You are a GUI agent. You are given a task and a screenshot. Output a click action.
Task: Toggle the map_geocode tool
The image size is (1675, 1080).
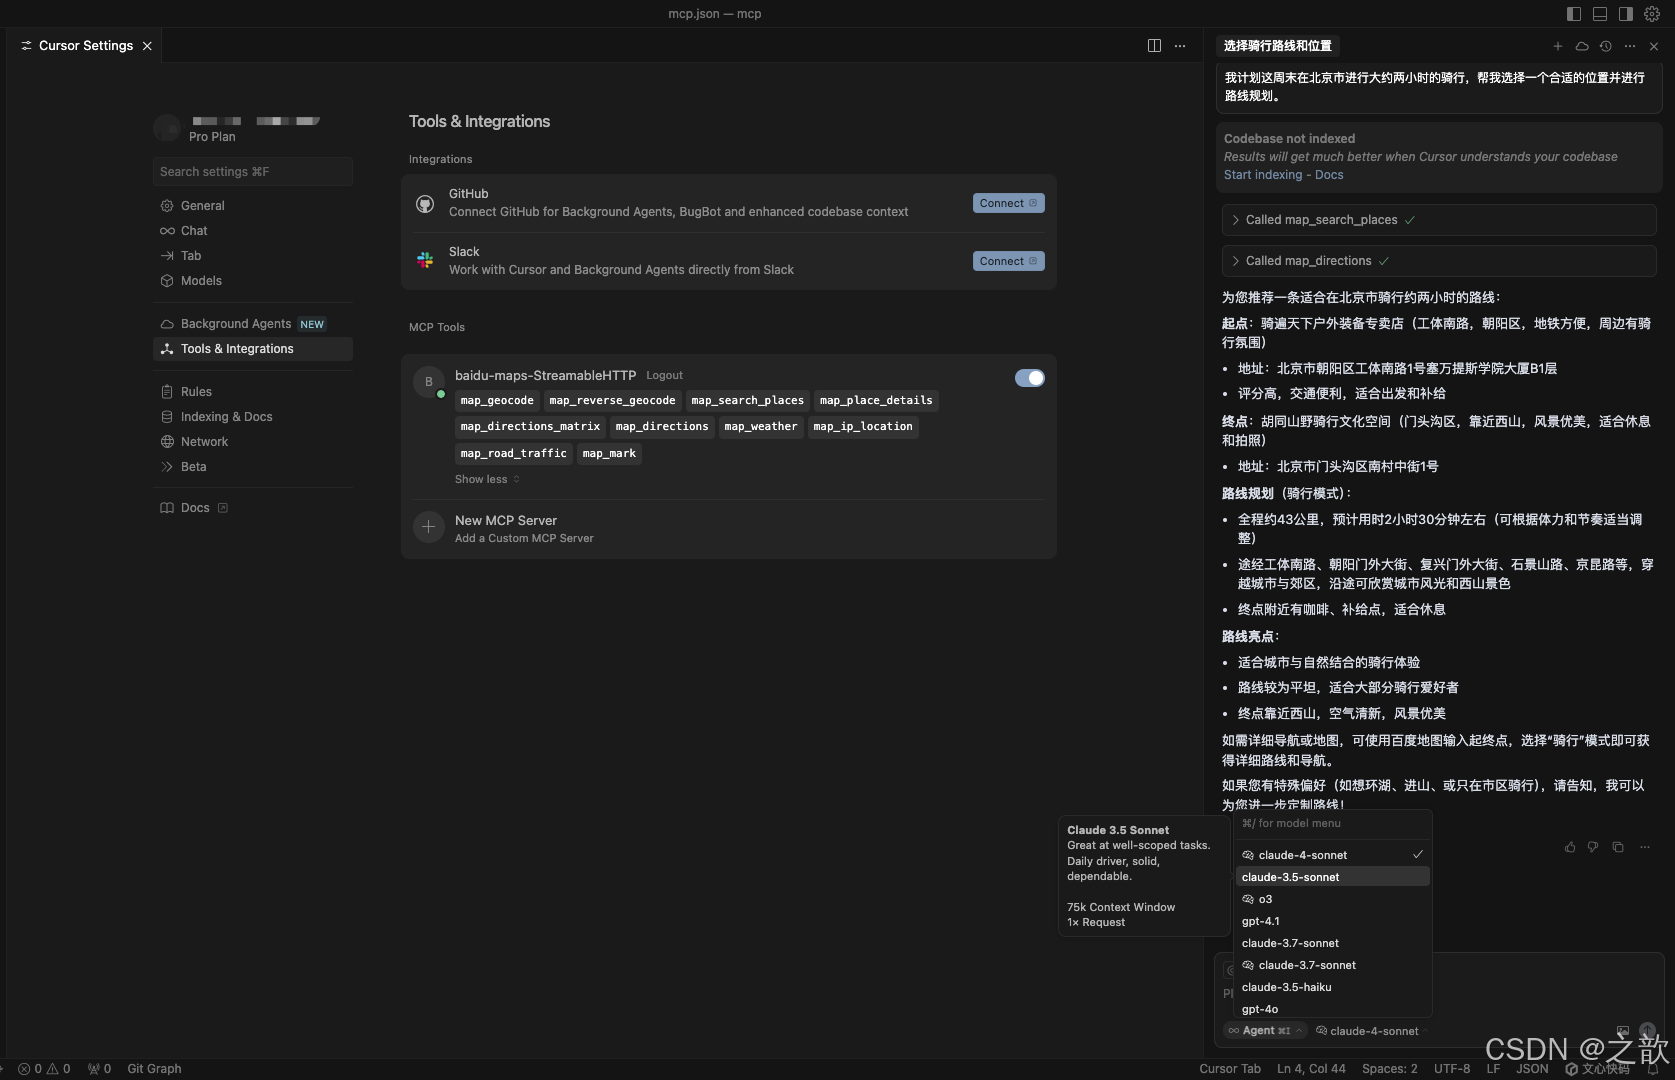tap(497, 401)
